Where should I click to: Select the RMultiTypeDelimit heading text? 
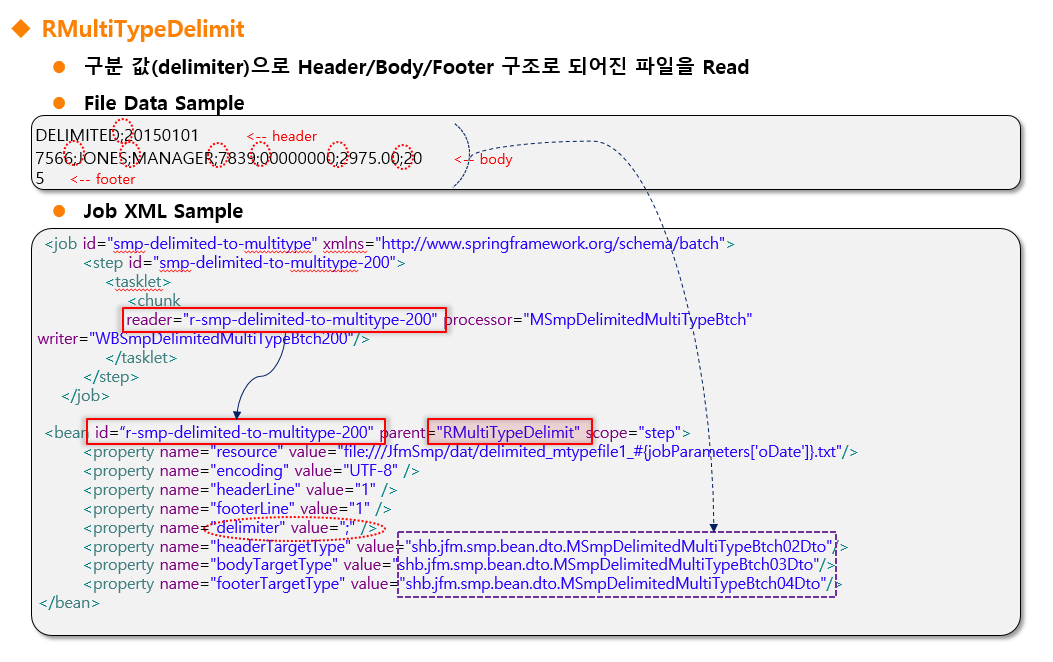point(143,29)
